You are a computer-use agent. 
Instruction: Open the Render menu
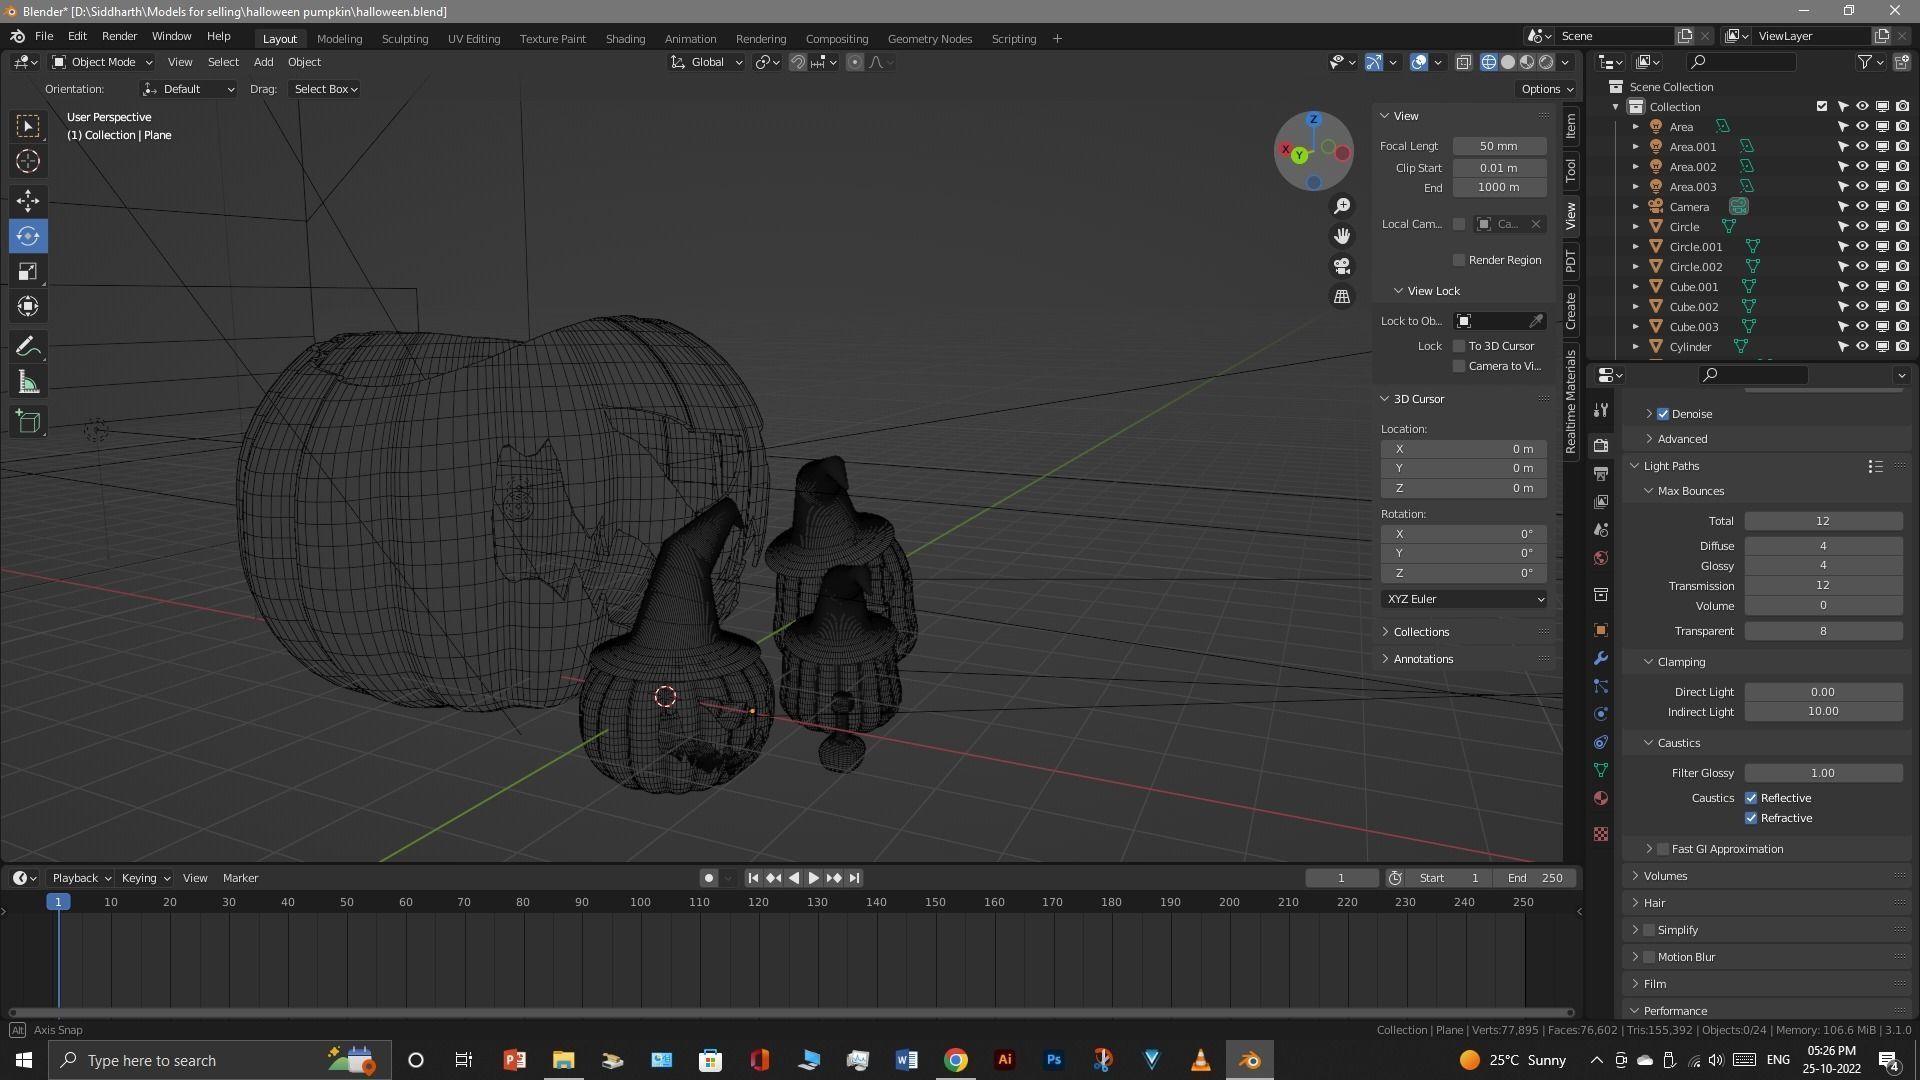119,36
